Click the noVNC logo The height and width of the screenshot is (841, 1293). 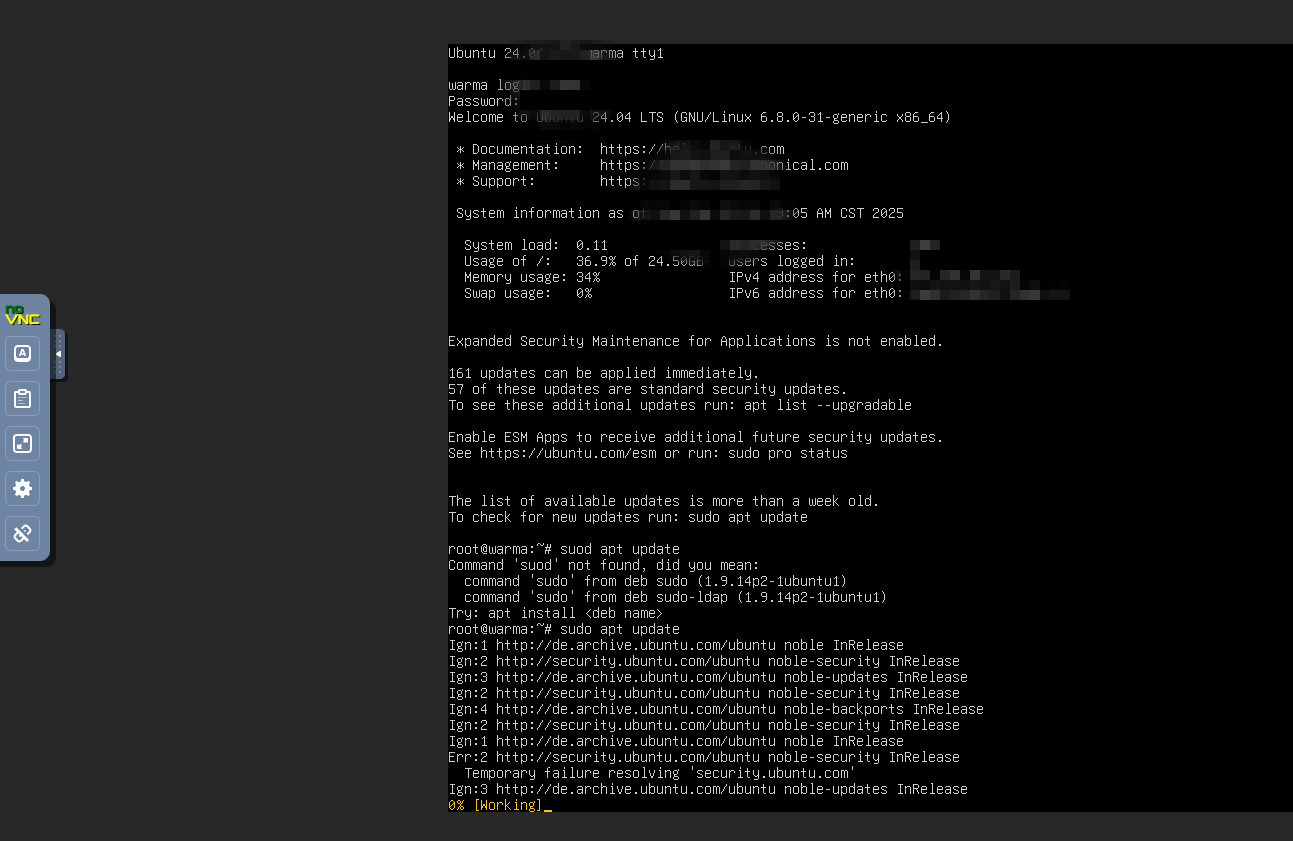pos(22,313)
